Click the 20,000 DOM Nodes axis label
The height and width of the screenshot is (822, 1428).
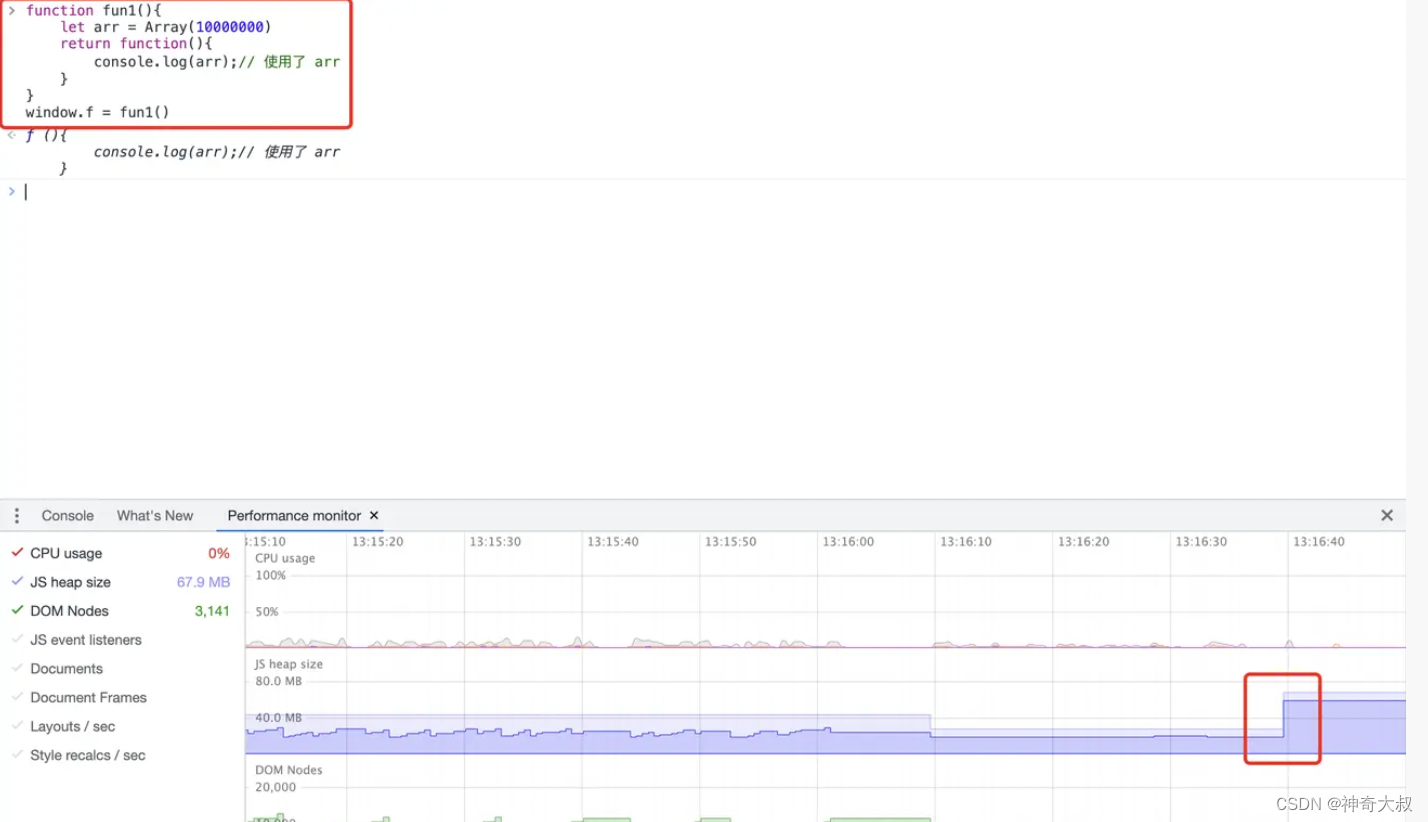(x=276, y=787)
